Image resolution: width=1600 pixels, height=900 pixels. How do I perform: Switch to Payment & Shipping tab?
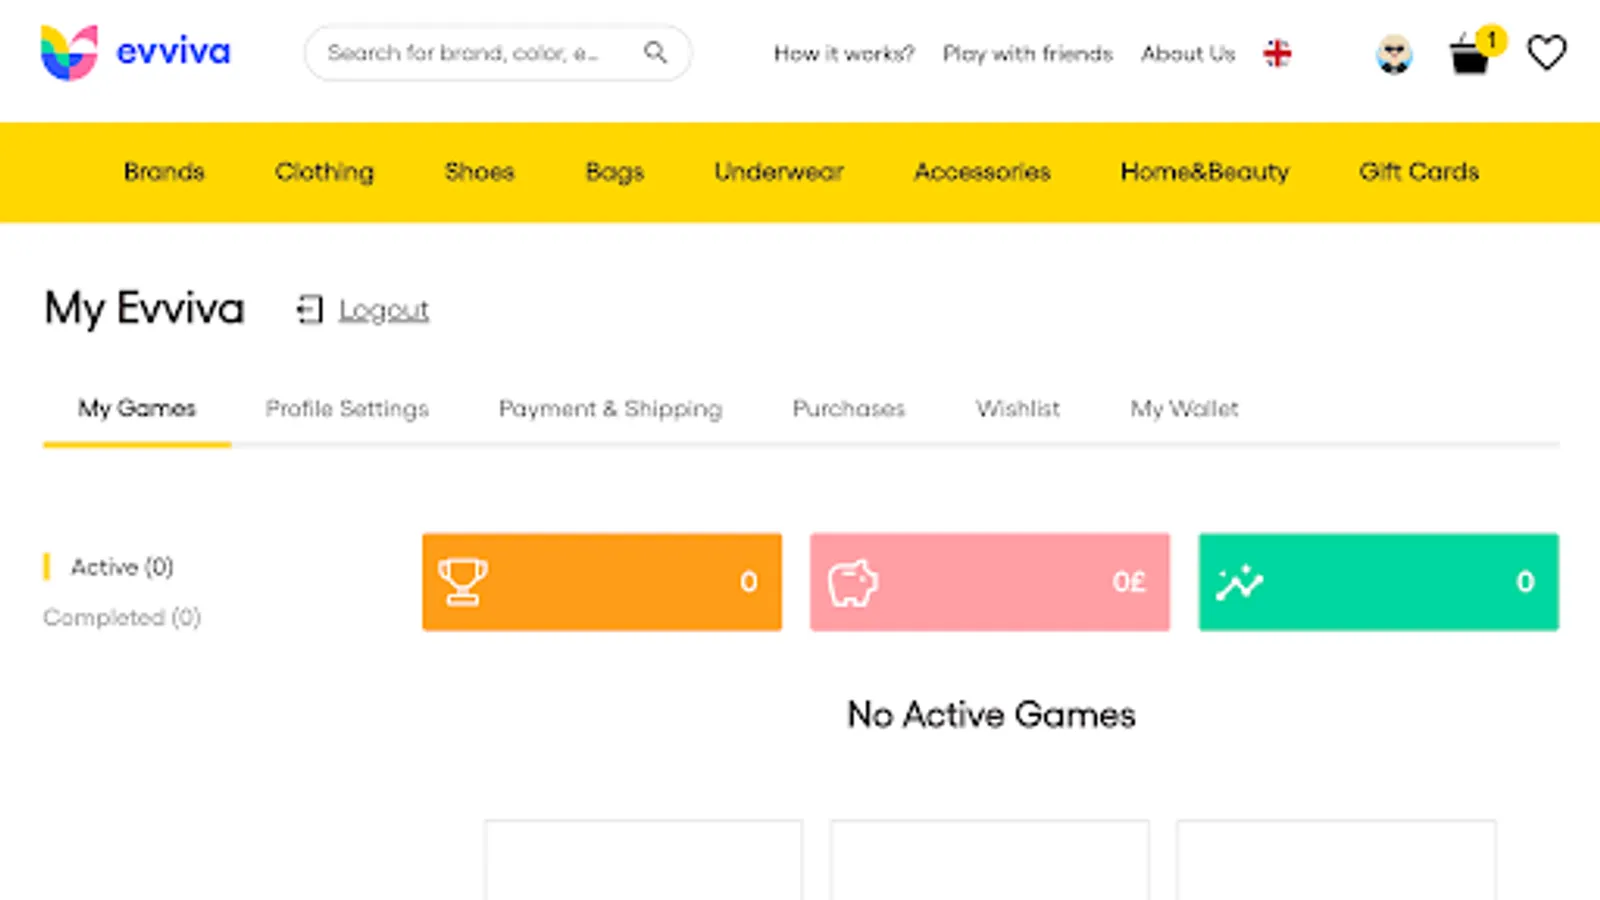click(x=610, y=408)
